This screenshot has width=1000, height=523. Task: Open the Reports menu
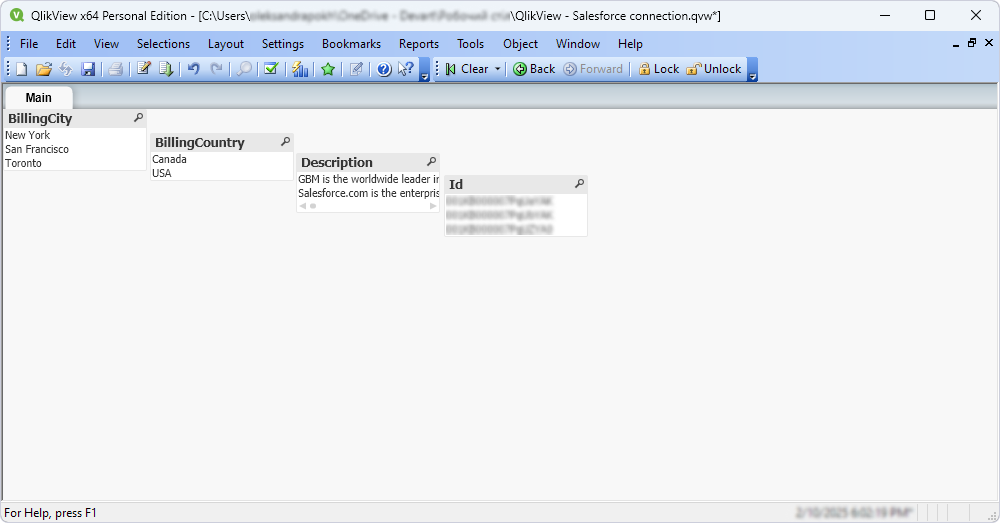(419, 44)
